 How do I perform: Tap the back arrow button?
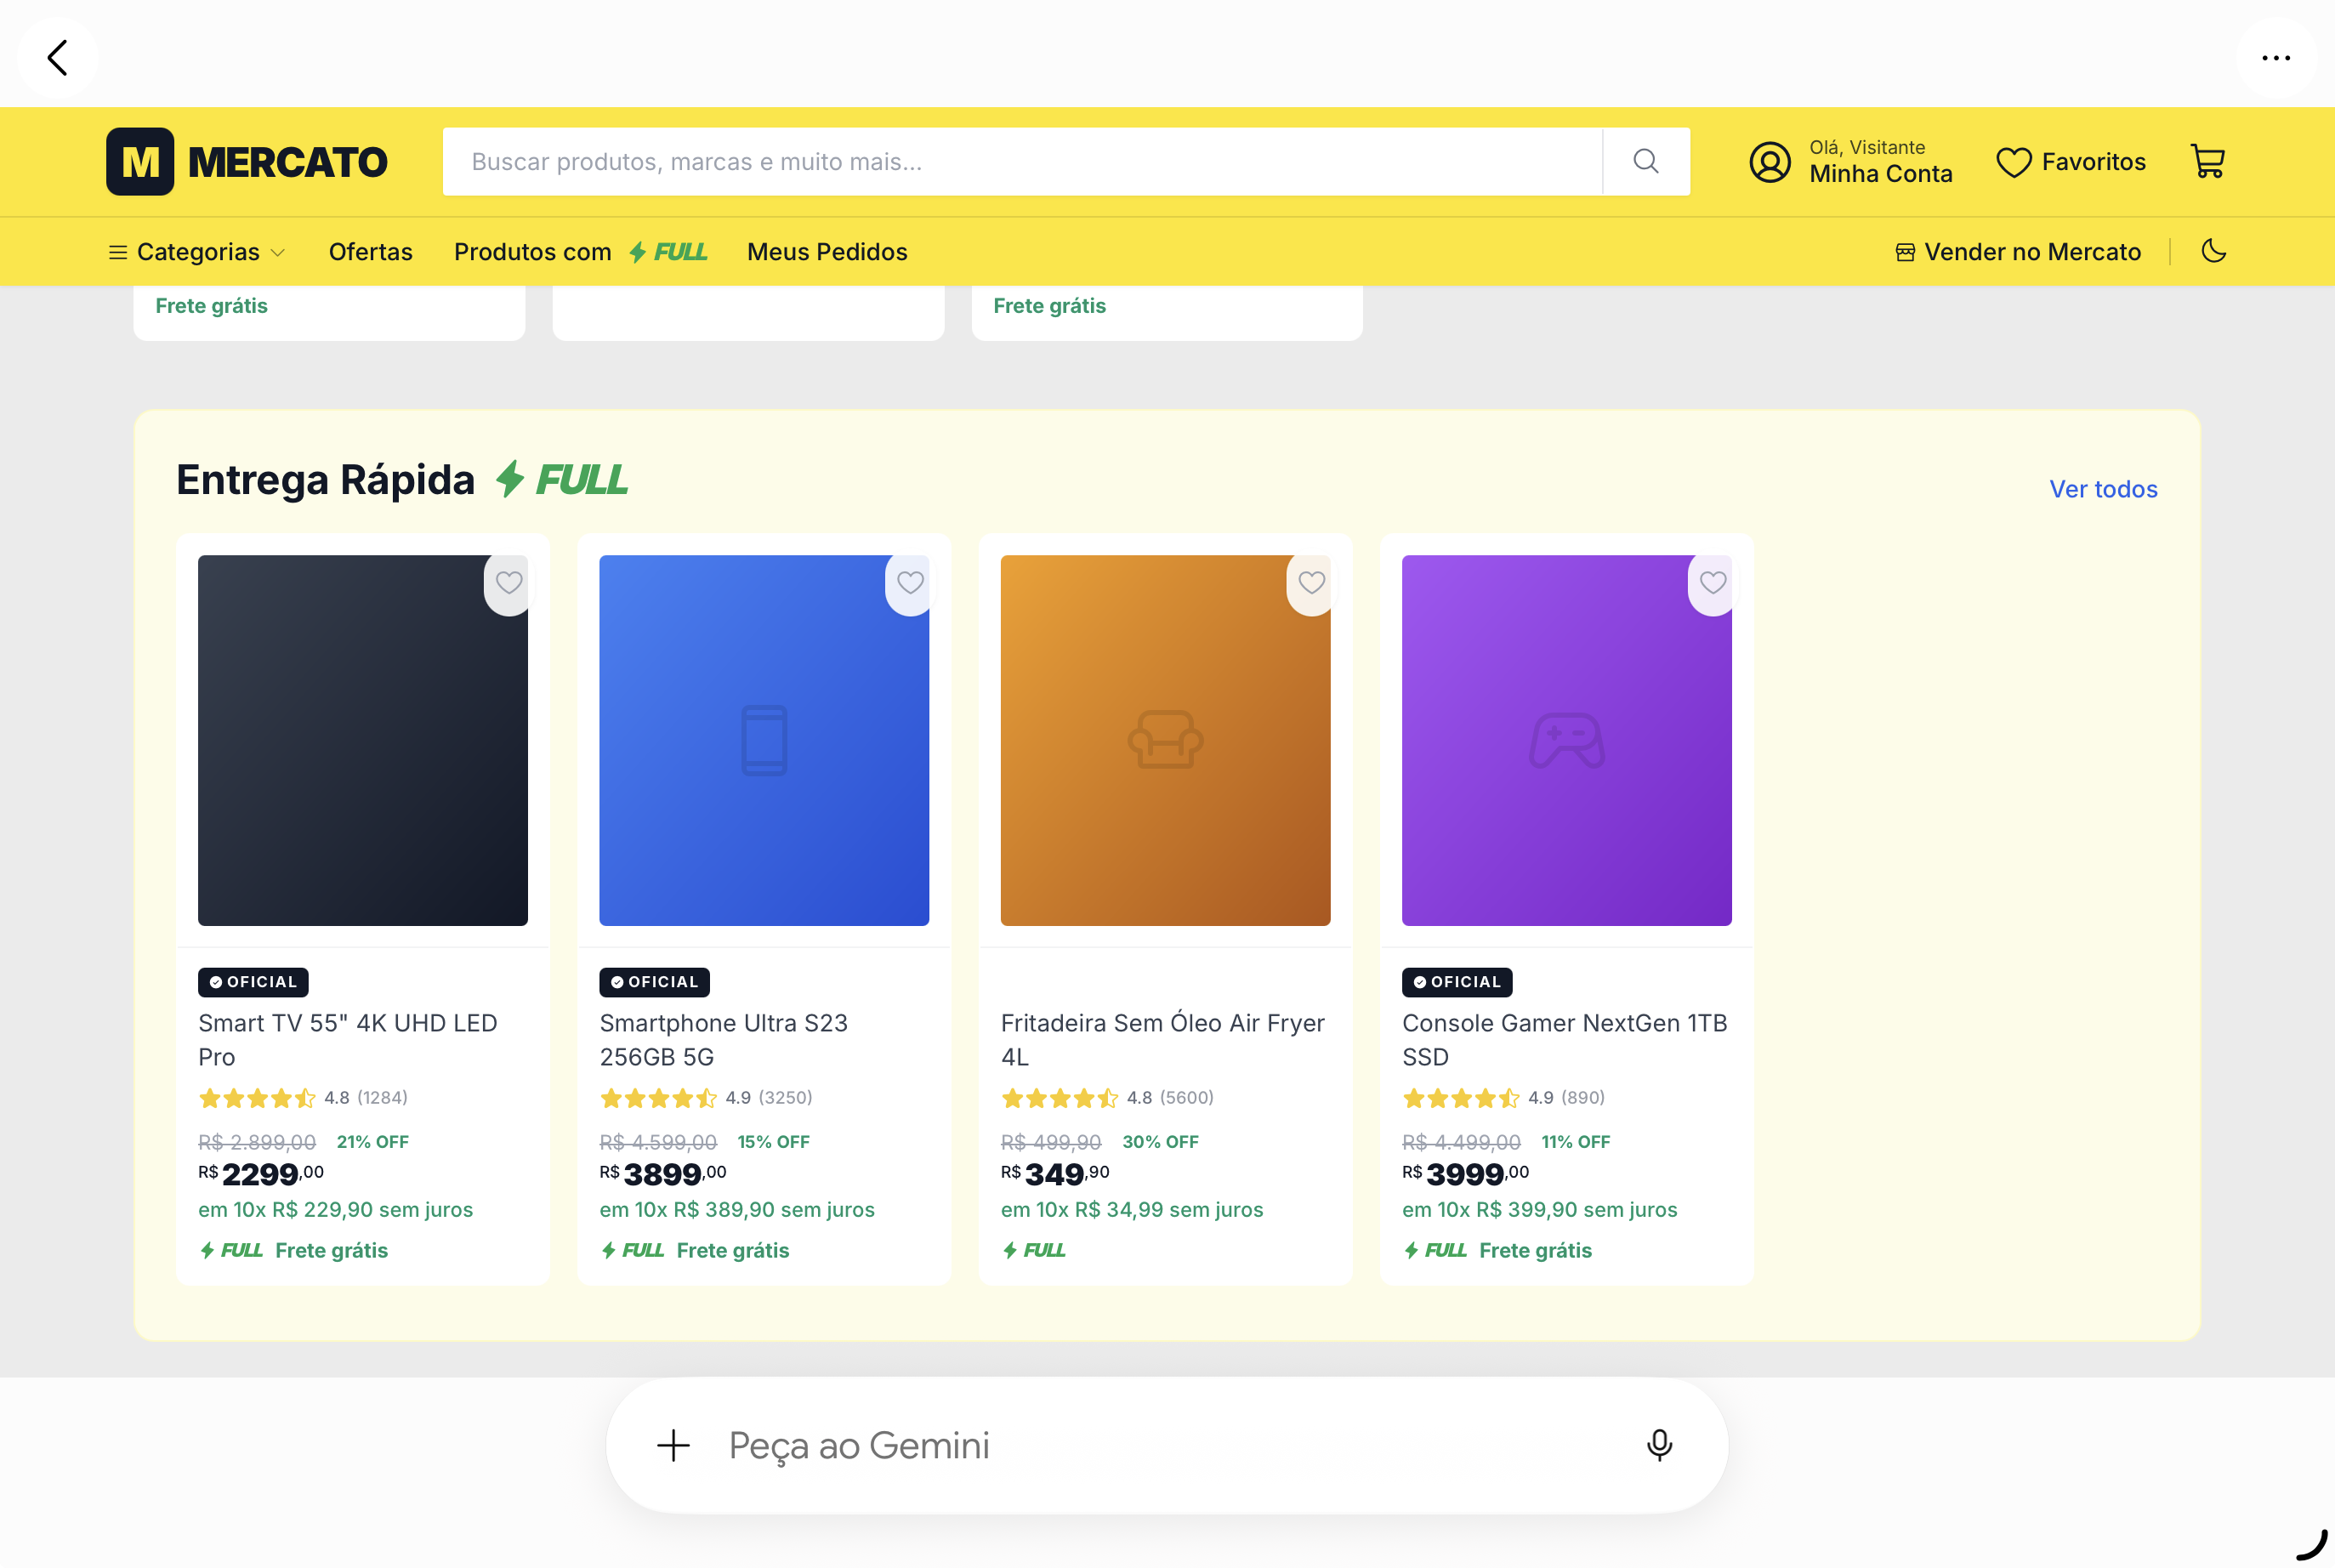click(x=57, y=57)
